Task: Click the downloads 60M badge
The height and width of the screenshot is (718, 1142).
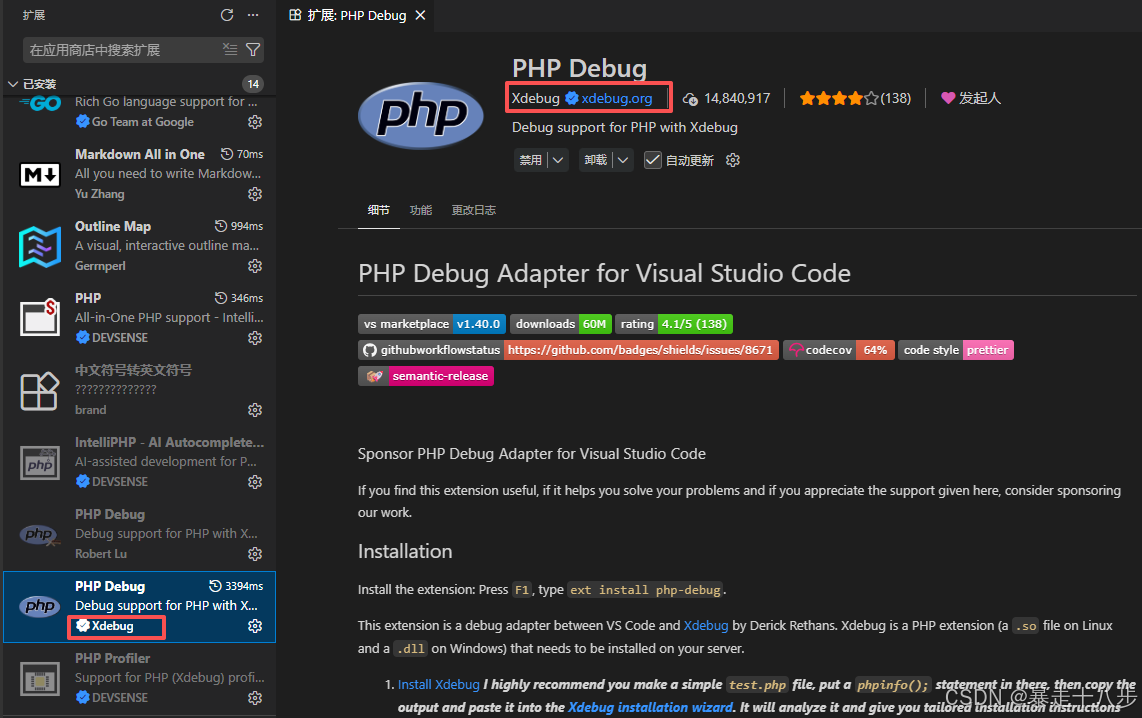Action: 560,324
